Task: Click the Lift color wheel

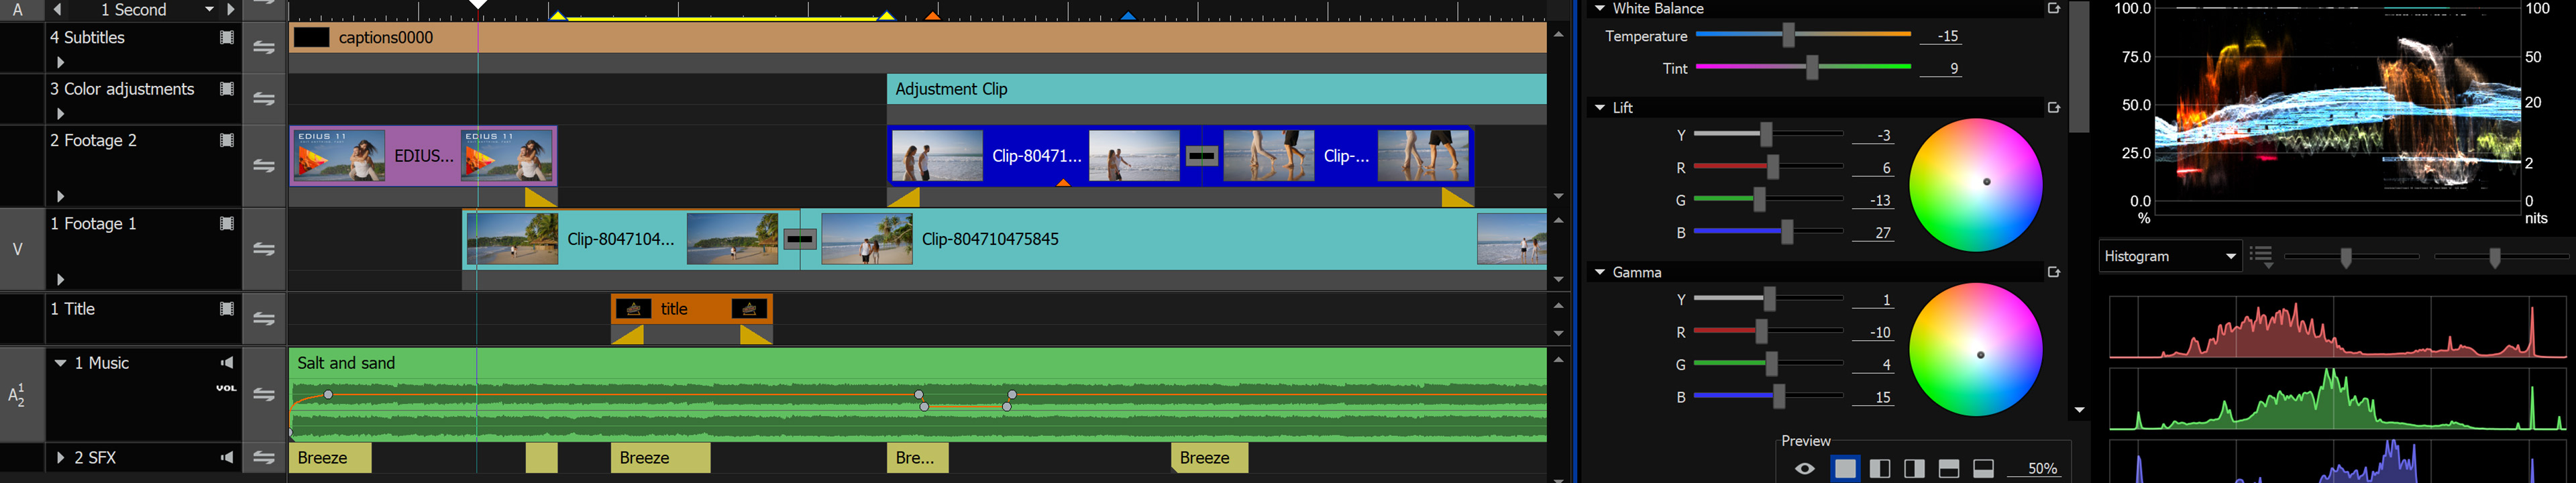Action: 1975,185
